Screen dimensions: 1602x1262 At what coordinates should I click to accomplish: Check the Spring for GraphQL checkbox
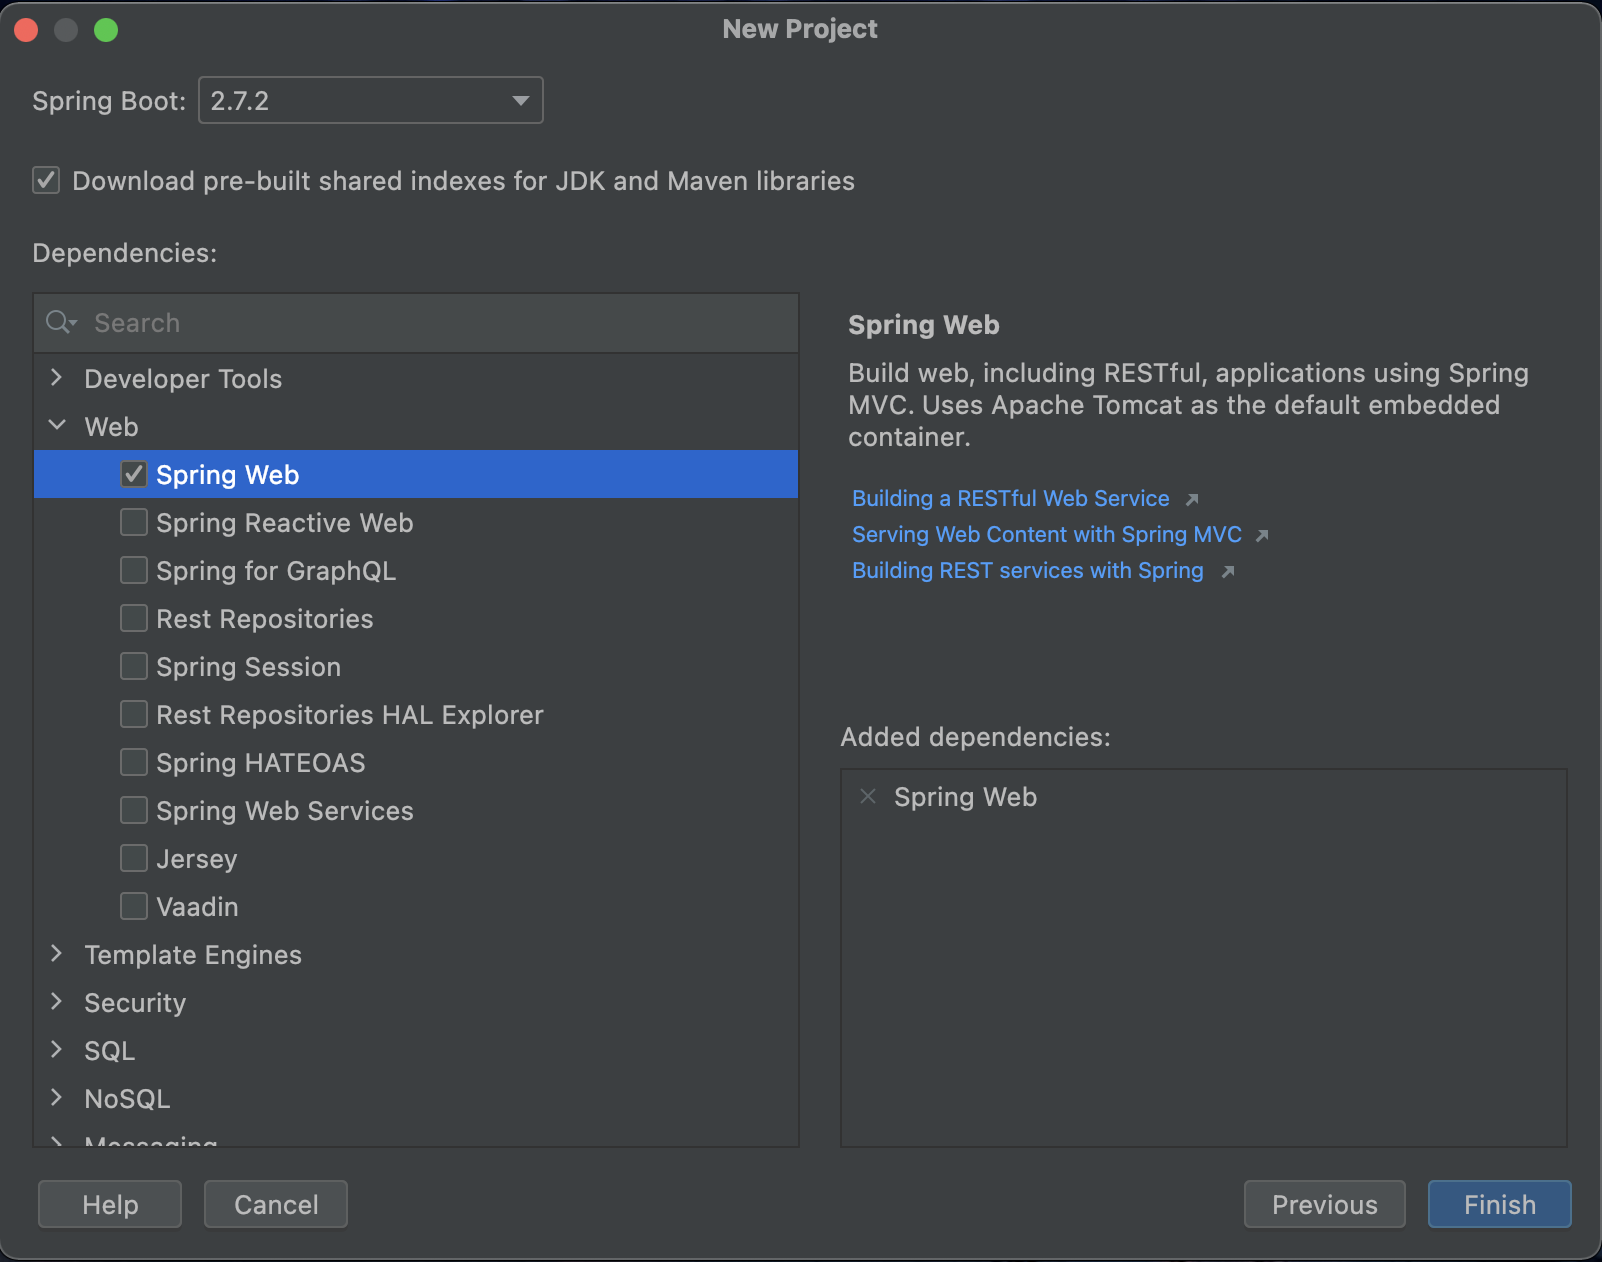coord(134,570)
